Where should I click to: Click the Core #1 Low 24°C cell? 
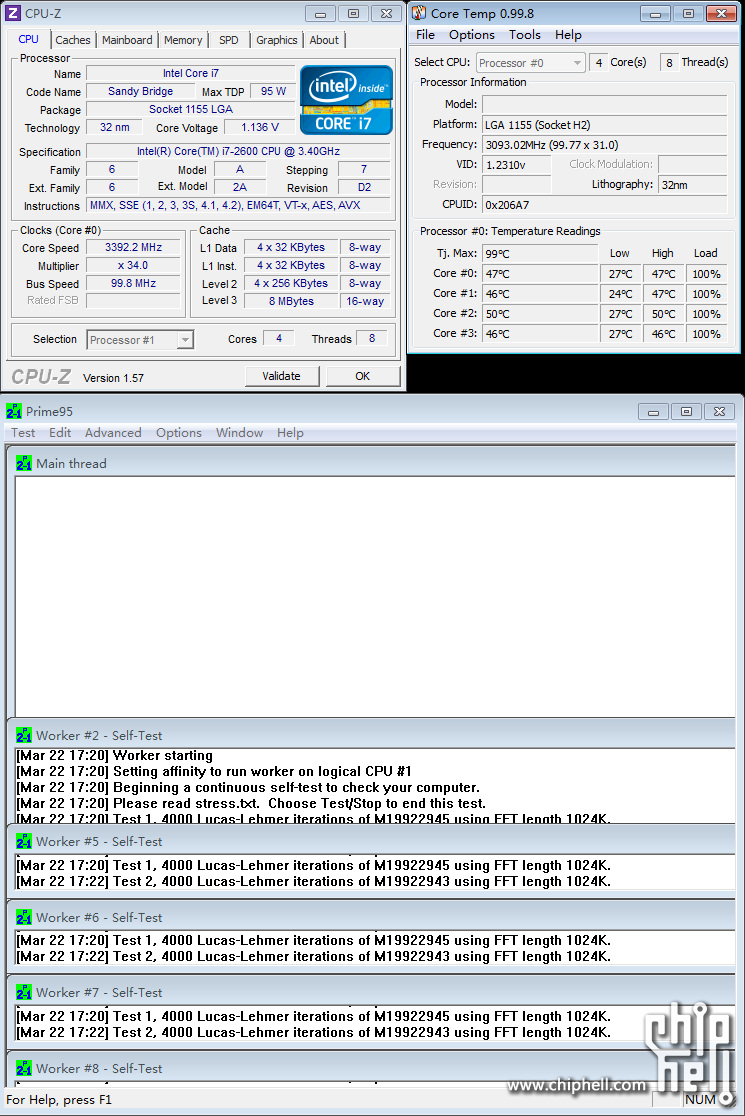click(x=620, y=294)
